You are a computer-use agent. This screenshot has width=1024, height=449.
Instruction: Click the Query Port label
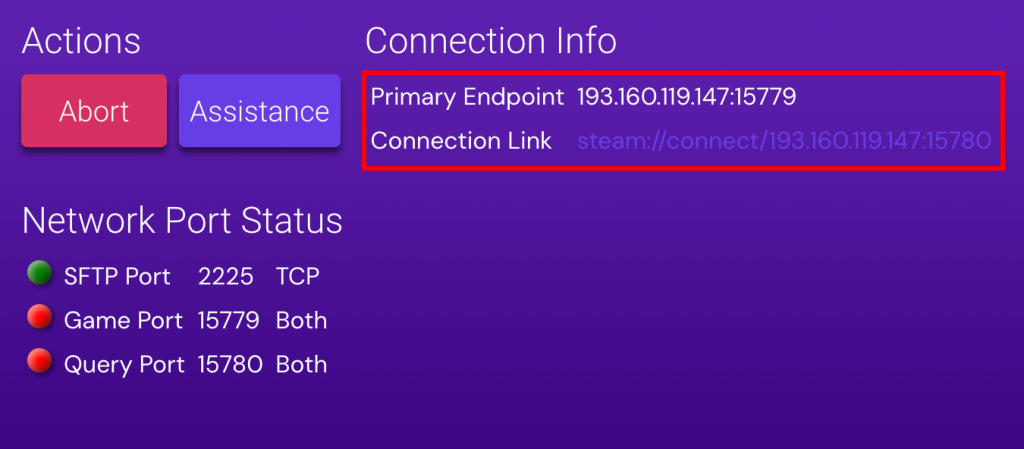[x=124, y=365]
